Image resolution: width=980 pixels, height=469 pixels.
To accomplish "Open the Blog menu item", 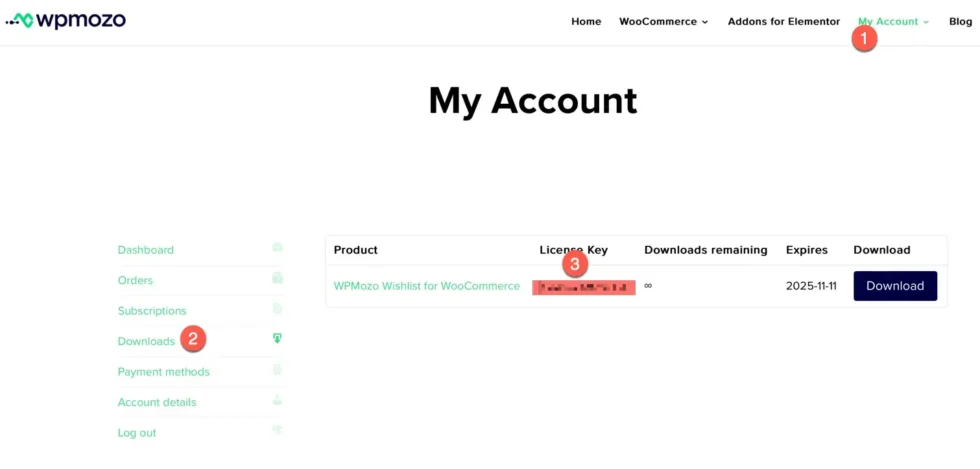I will (960, 21).
